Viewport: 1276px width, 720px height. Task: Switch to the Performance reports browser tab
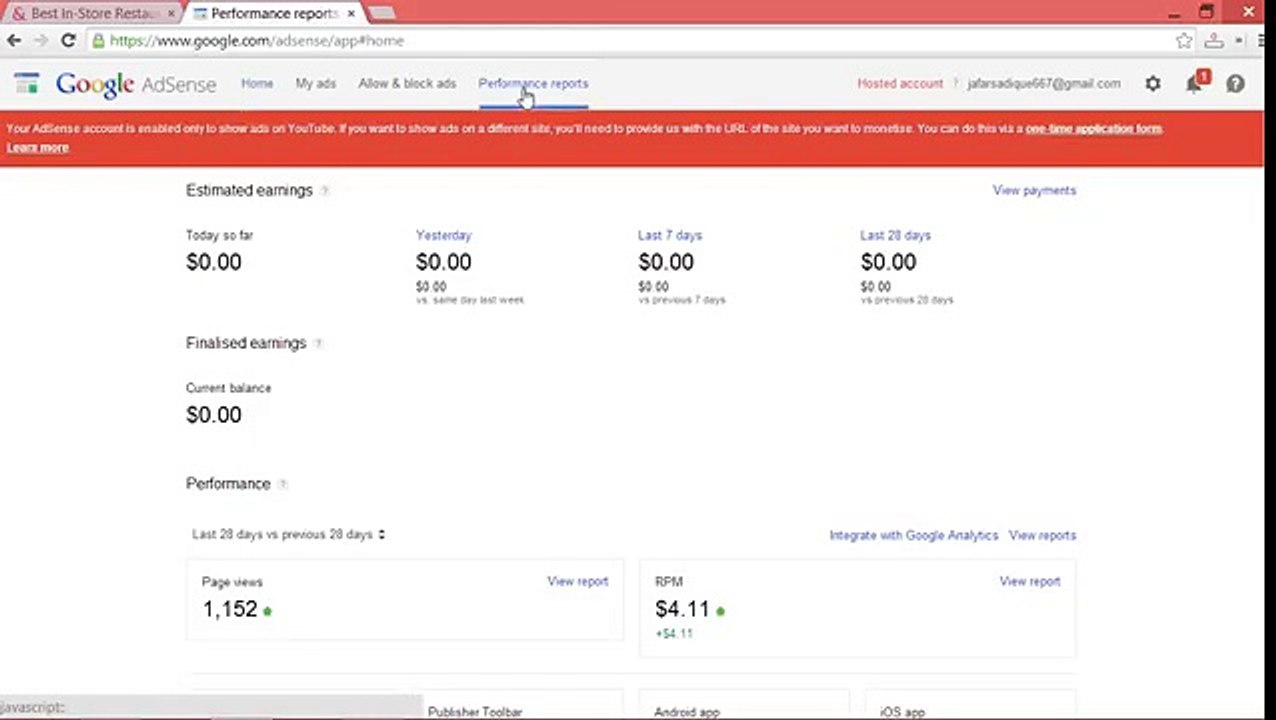tap(272, 14)
